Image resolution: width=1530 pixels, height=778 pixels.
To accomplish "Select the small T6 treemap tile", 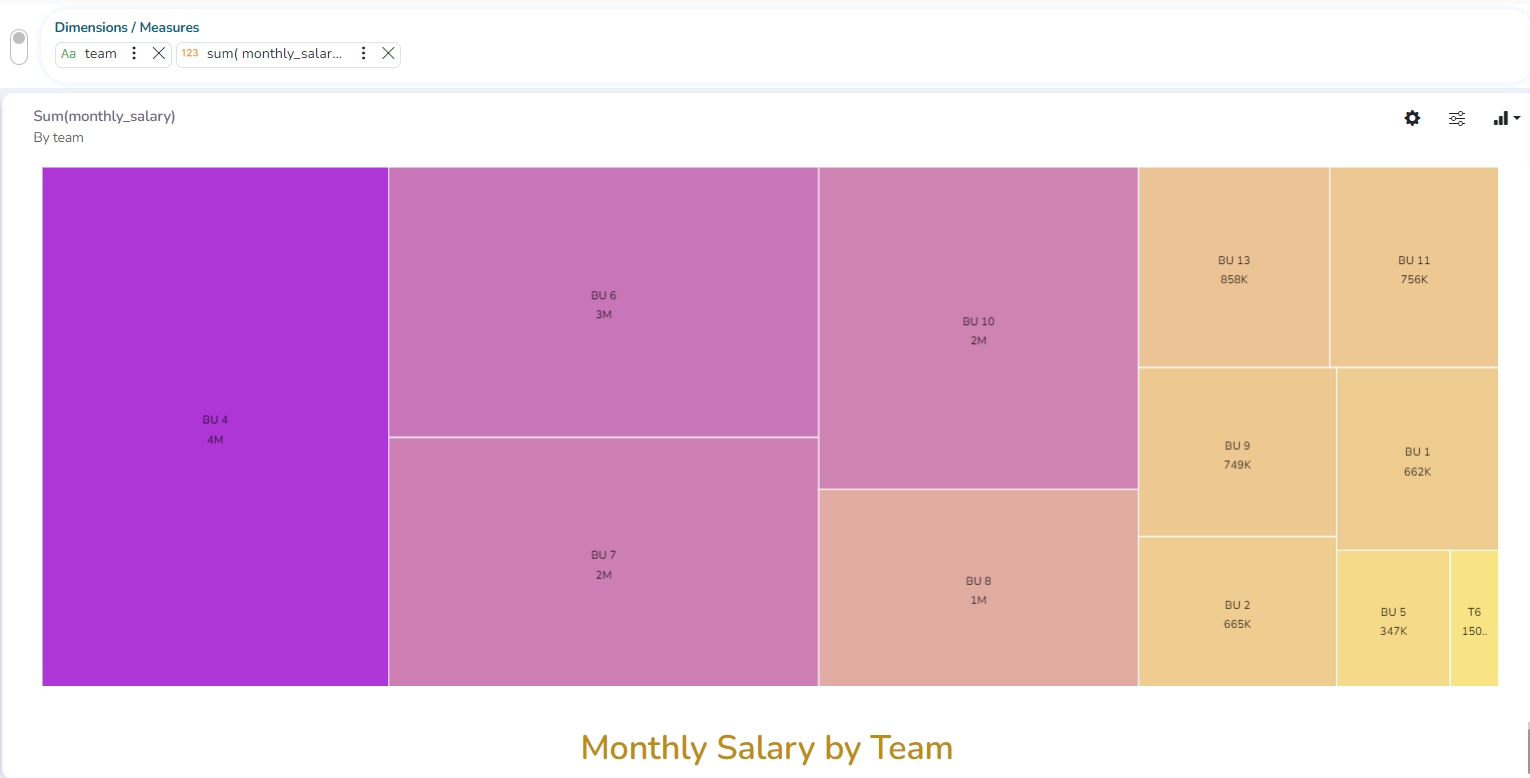I will [x=1474, y=619].
